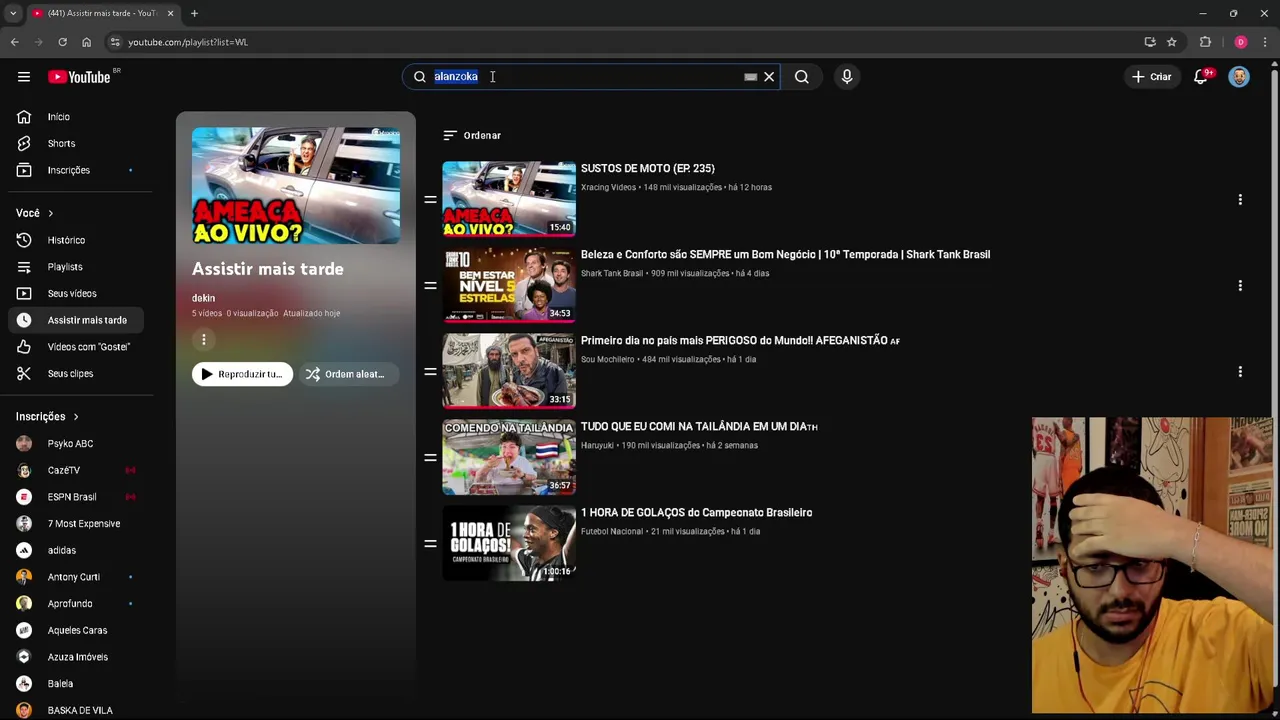The image size is (1280, 720).
Task: Click the drag handle beside SUSTOS DE MOTO
Action: coord(430,199)
